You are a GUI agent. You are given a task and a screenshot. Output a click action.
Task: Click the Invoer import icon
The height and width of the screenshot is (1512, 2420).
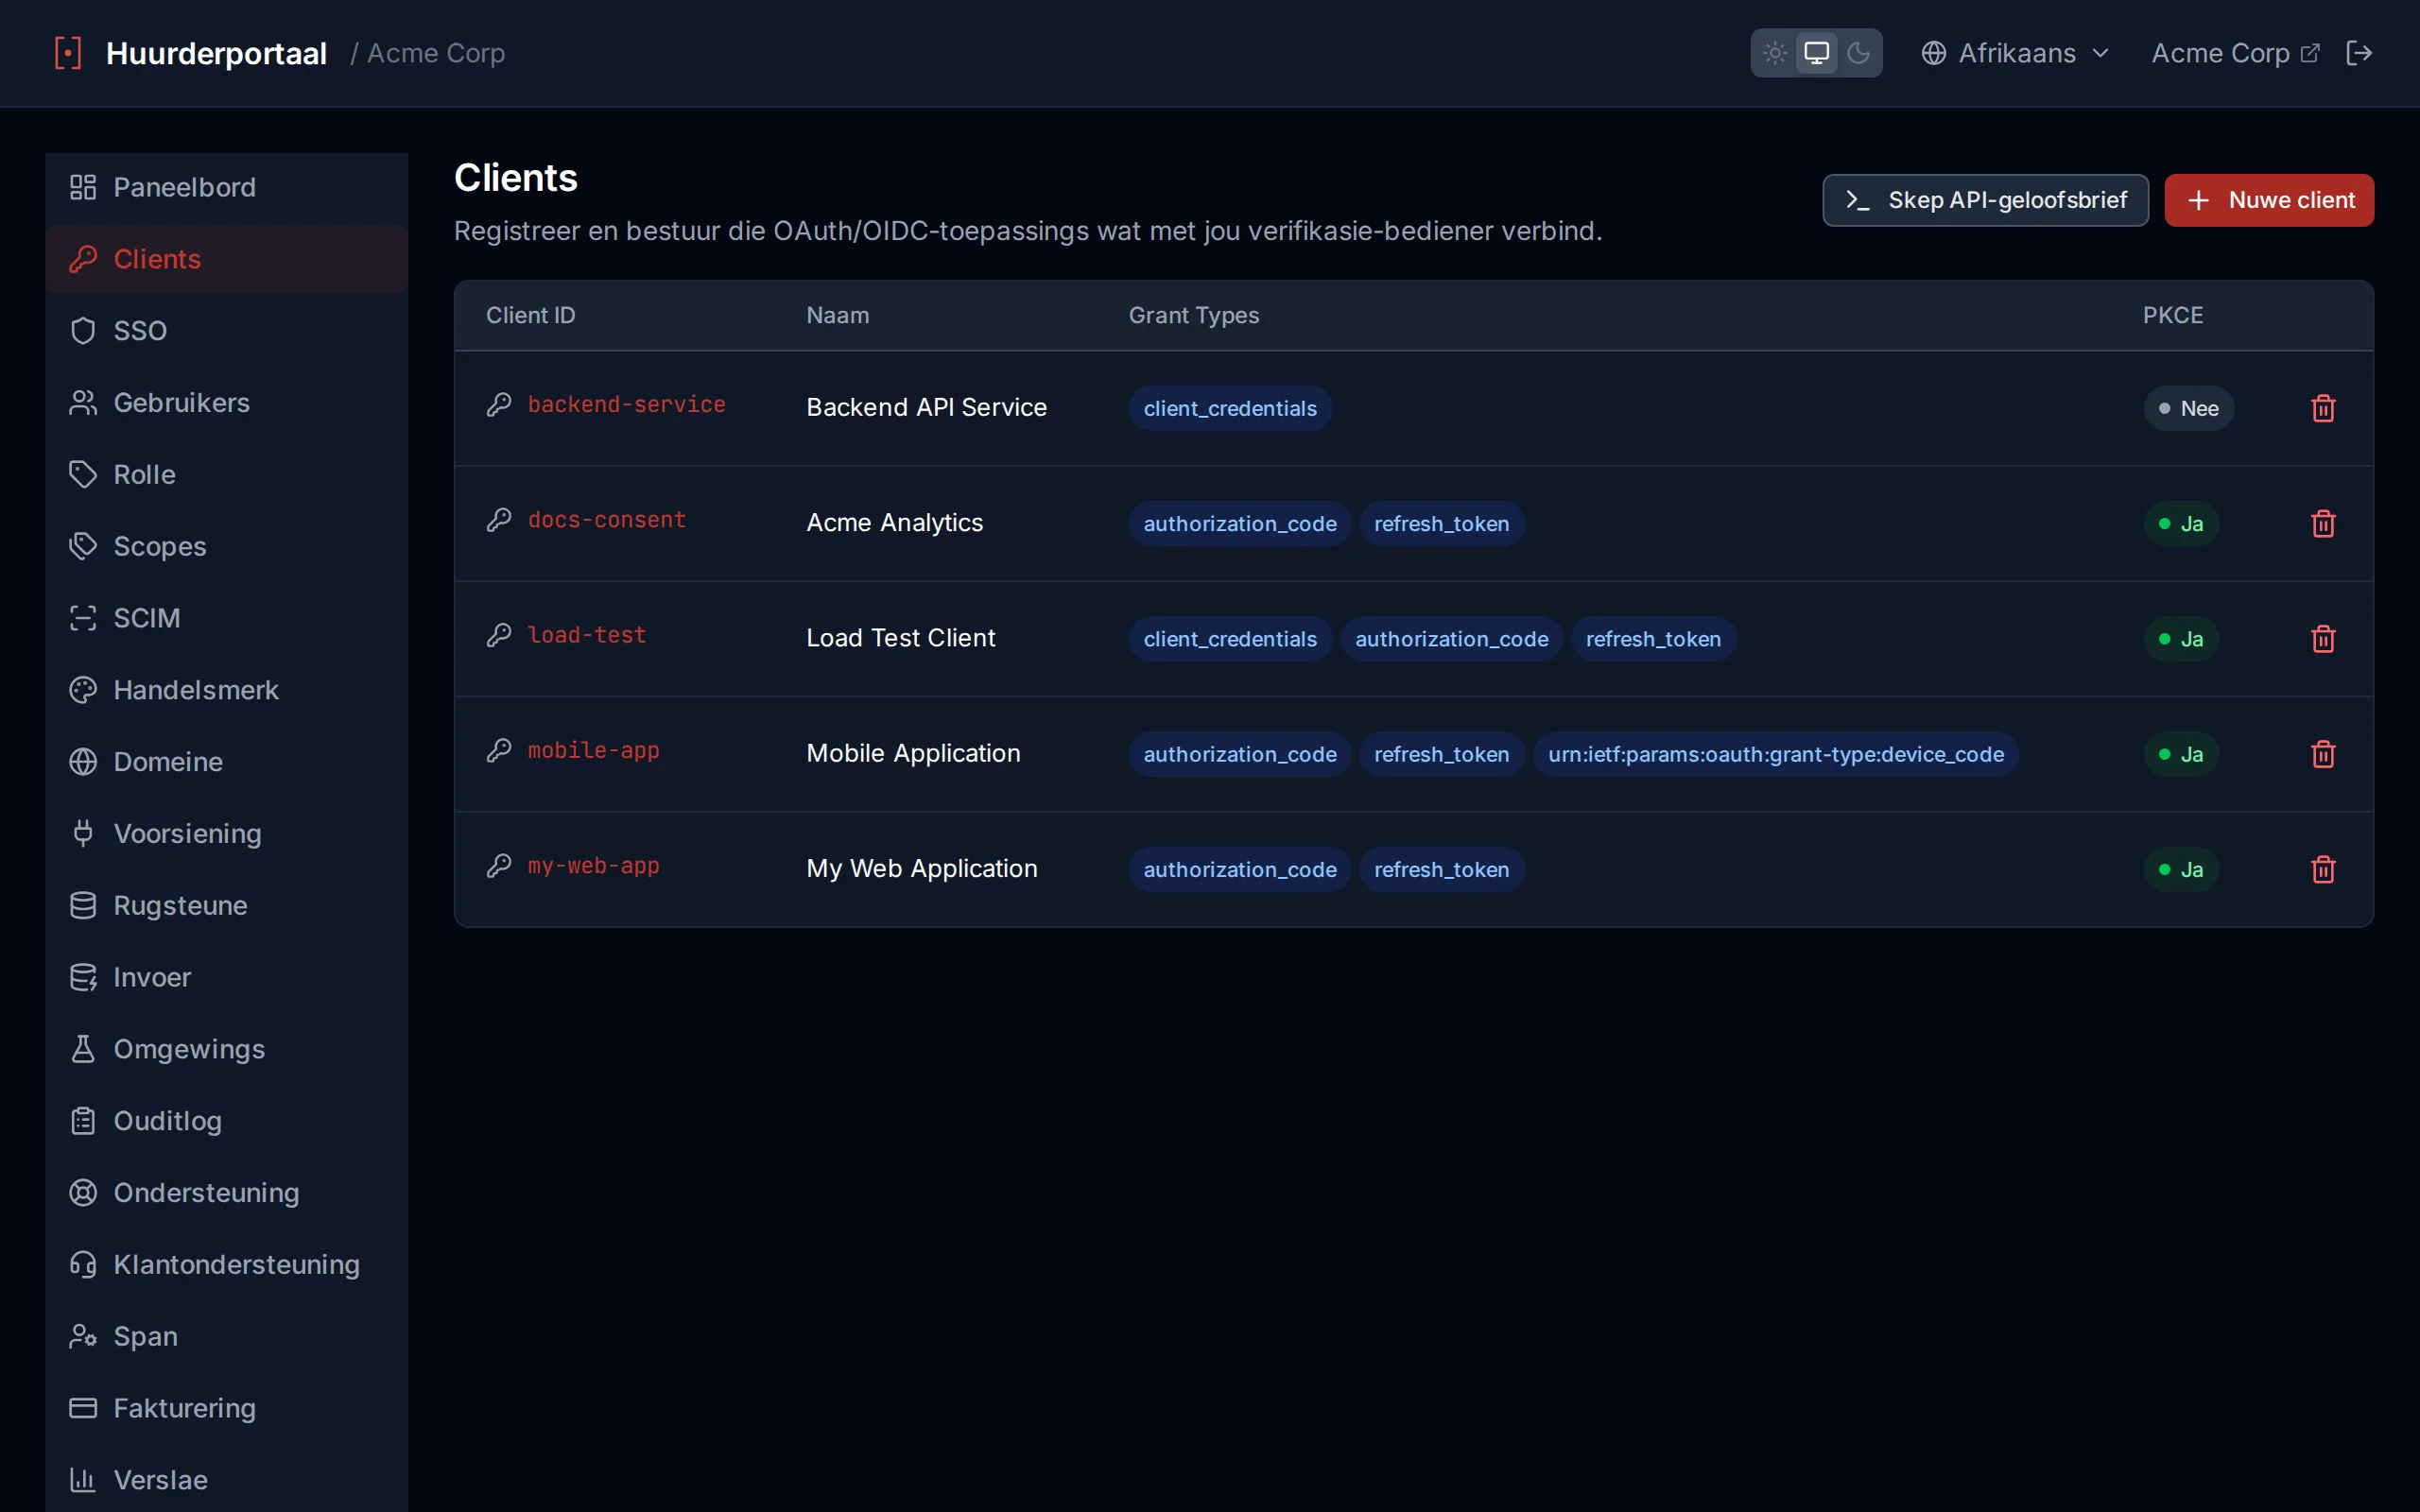(83, 977)
